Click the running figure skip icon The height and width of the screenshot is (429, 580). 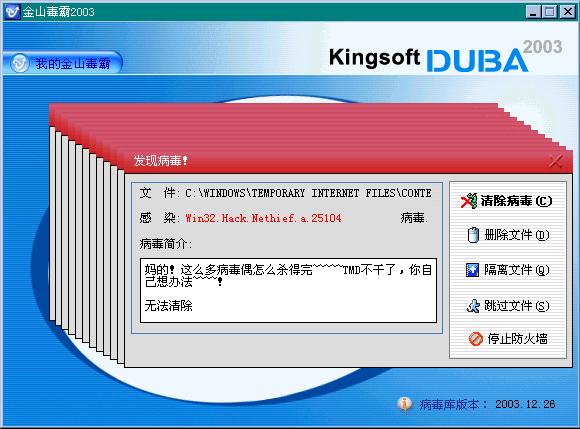point(473,306)
